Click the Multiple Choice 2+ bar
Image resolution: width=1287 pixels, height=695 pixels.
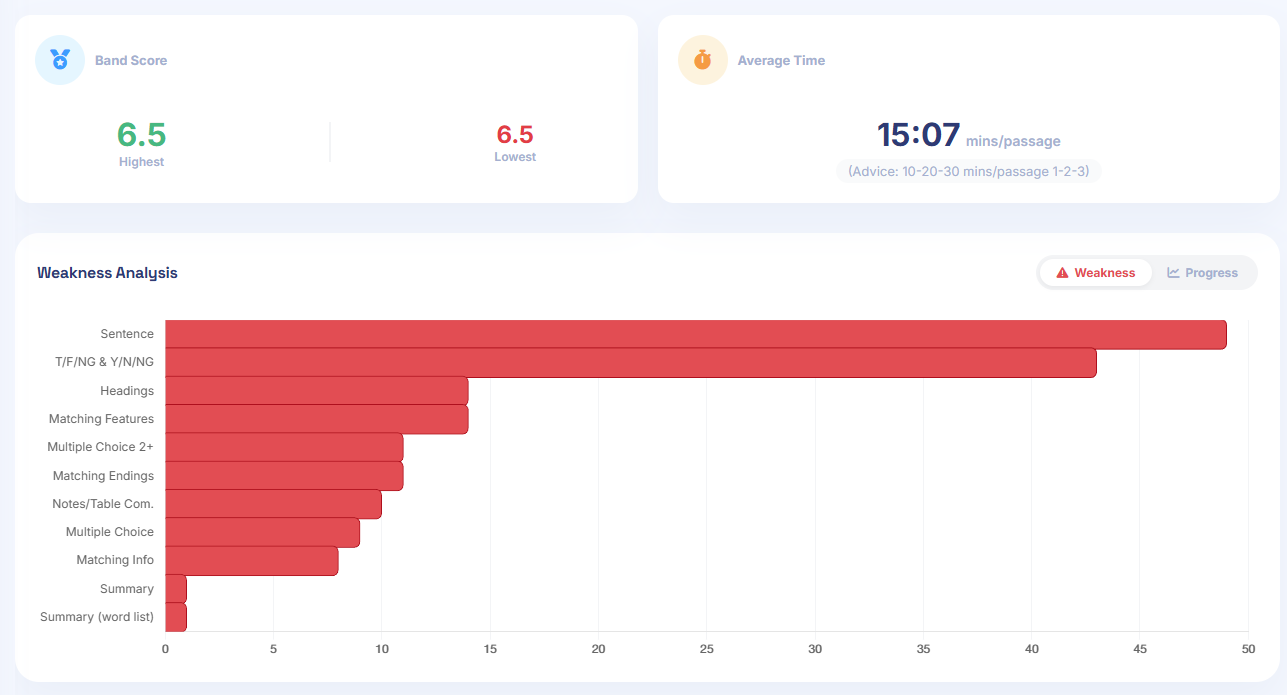pos(284,447)
